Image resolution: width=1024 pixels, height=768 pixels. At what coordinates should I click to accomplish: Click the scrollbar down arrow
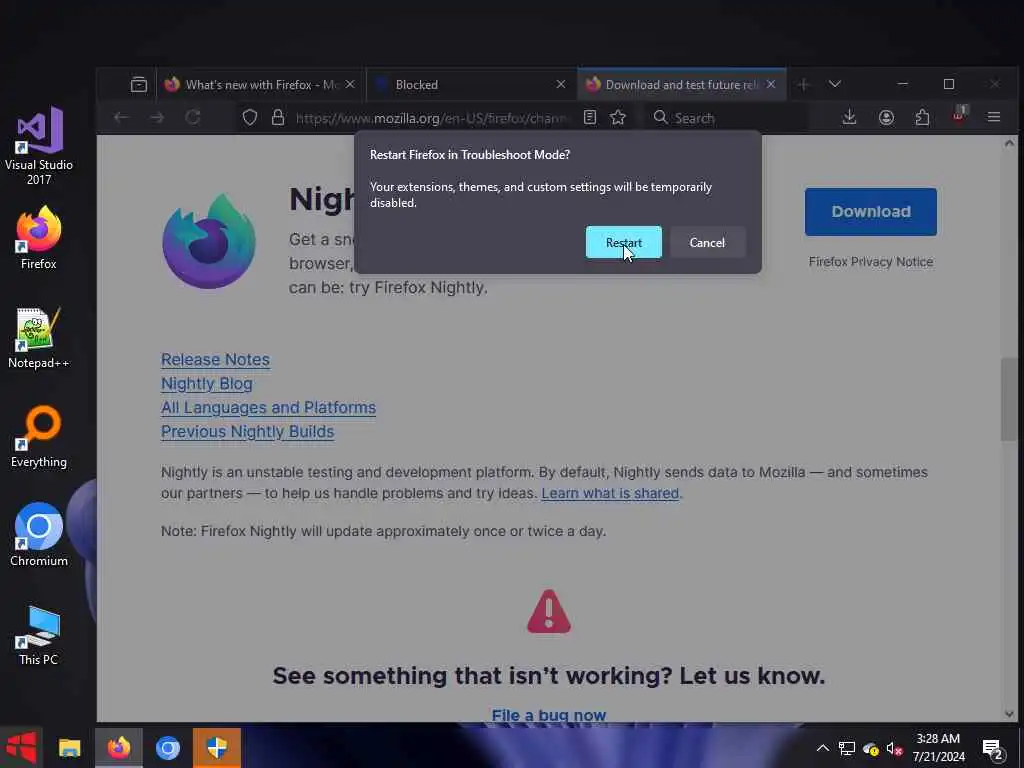coord(1009,714)
